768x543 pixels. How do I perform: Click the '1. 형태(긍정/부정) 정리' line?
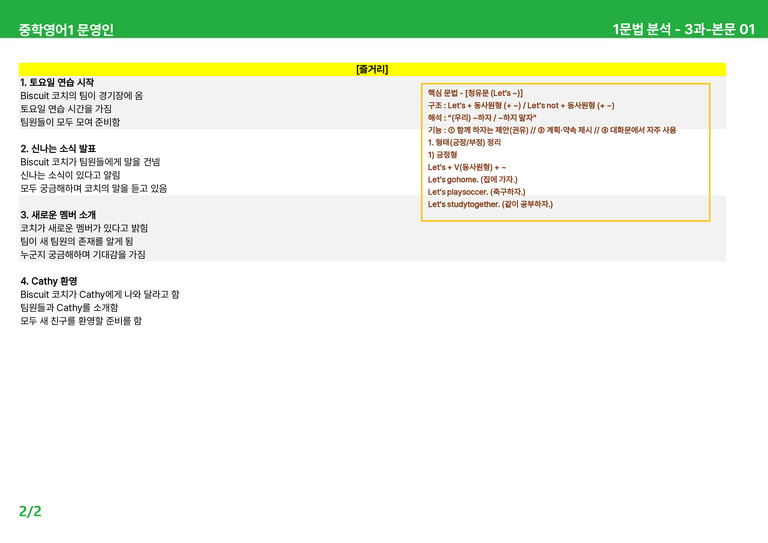[464, 142]
